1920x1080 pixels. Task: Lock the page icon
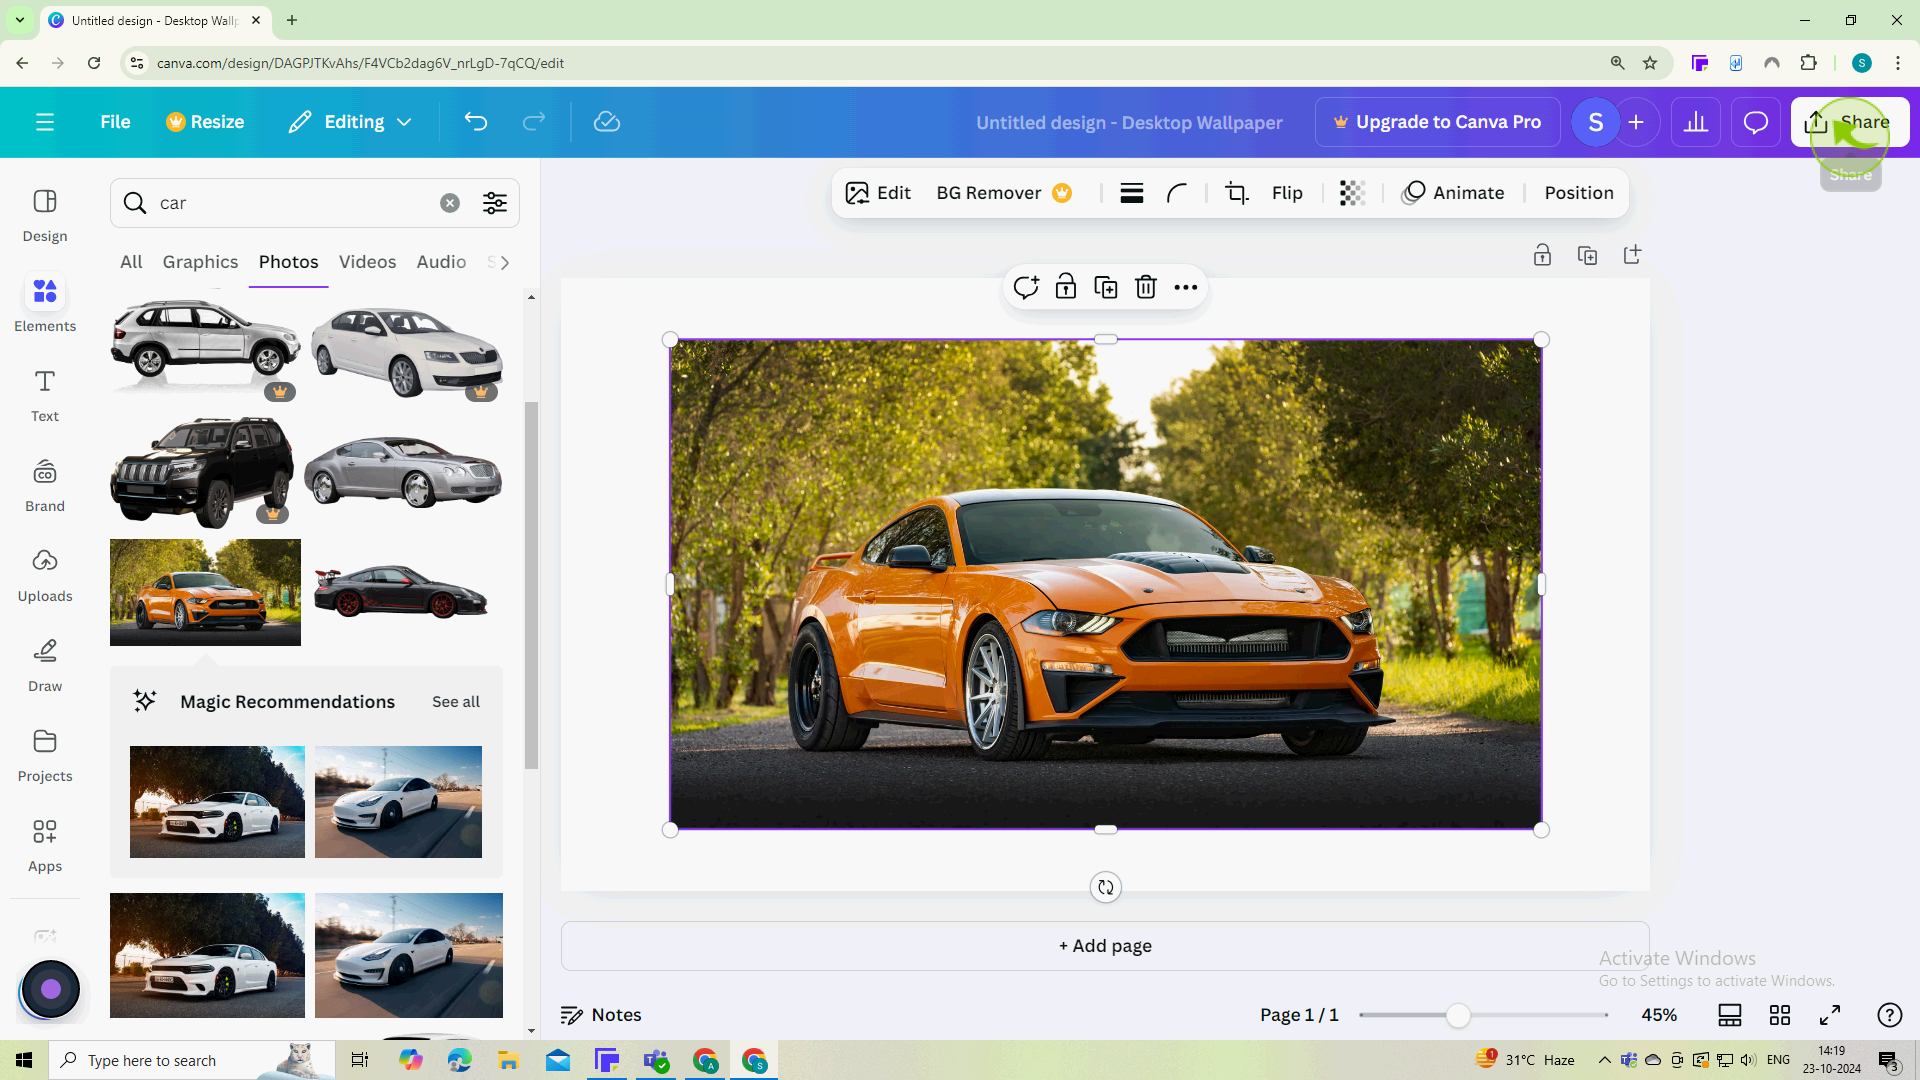tap(1542, 255)
